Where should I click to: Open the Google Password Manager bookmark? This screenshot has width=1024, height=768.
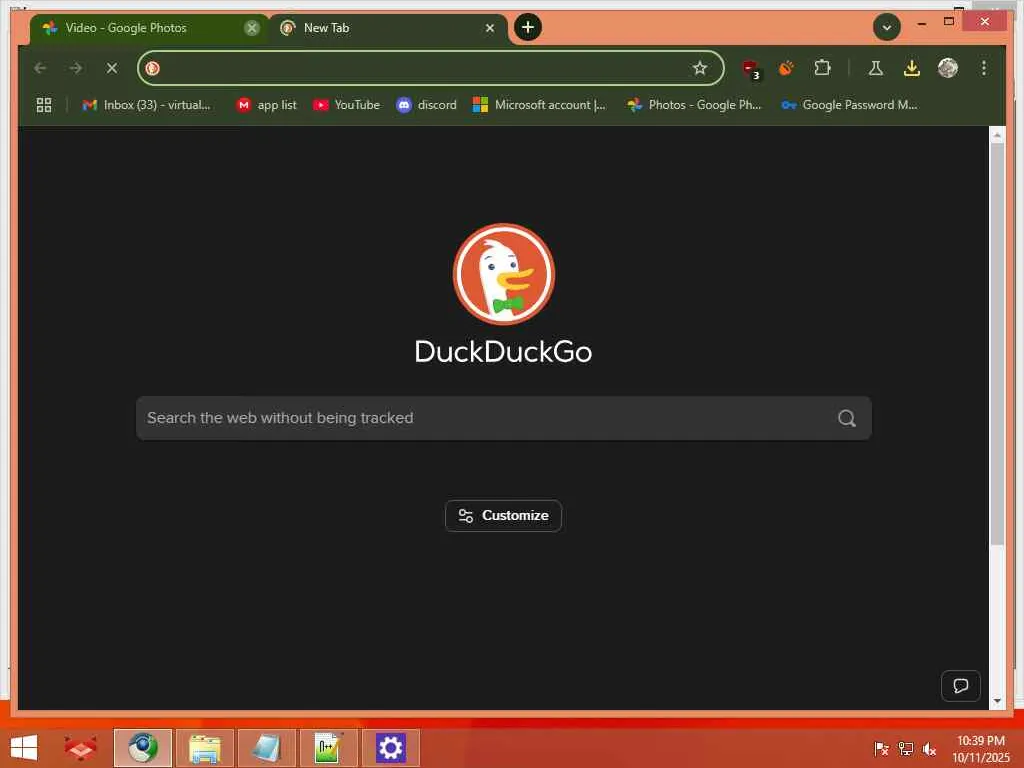pos(849,105)
